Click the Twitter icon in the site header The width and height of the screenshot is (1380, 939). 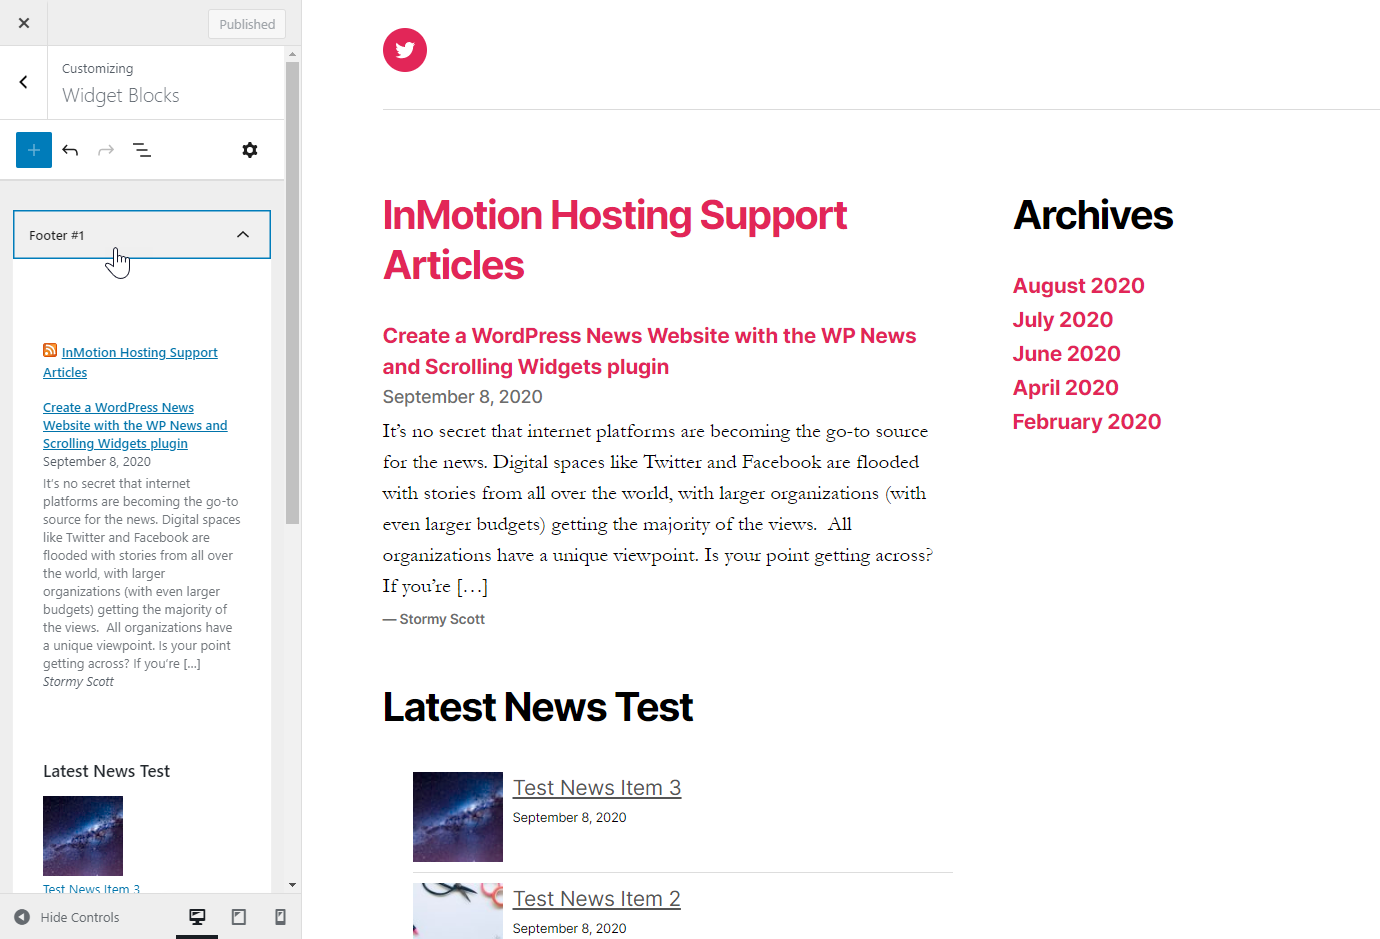pyautogui.click(x=404, y=49)
